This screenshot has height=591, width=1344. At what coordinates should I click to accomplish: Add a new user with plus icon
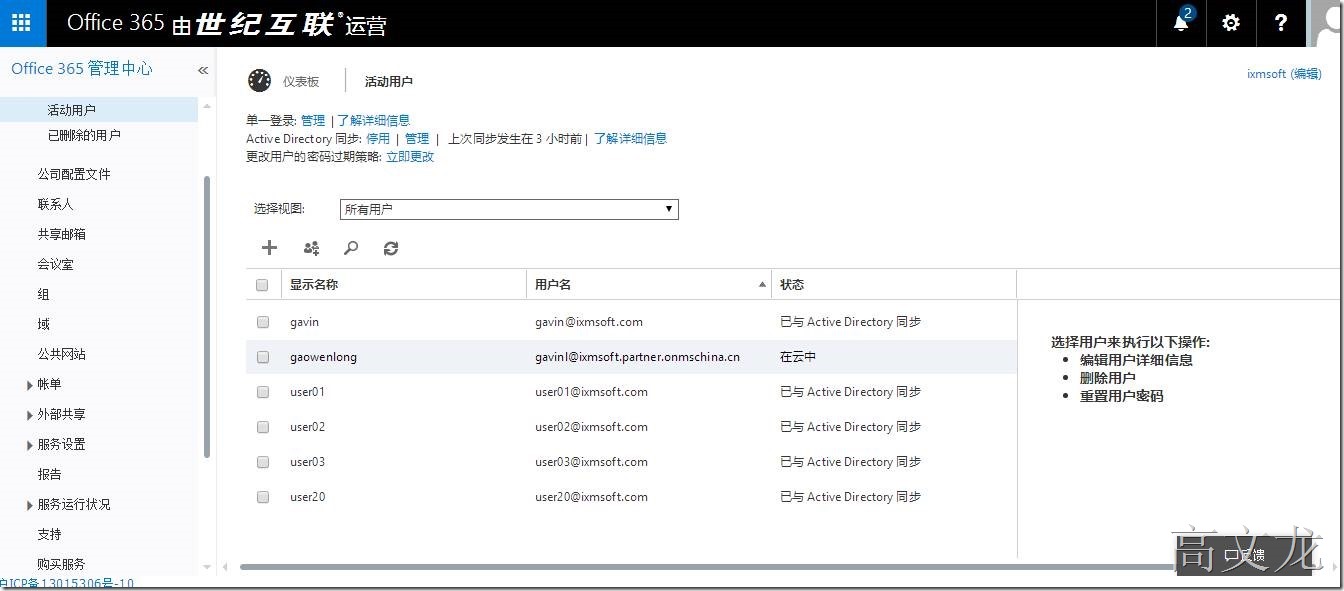coord(269,248)
